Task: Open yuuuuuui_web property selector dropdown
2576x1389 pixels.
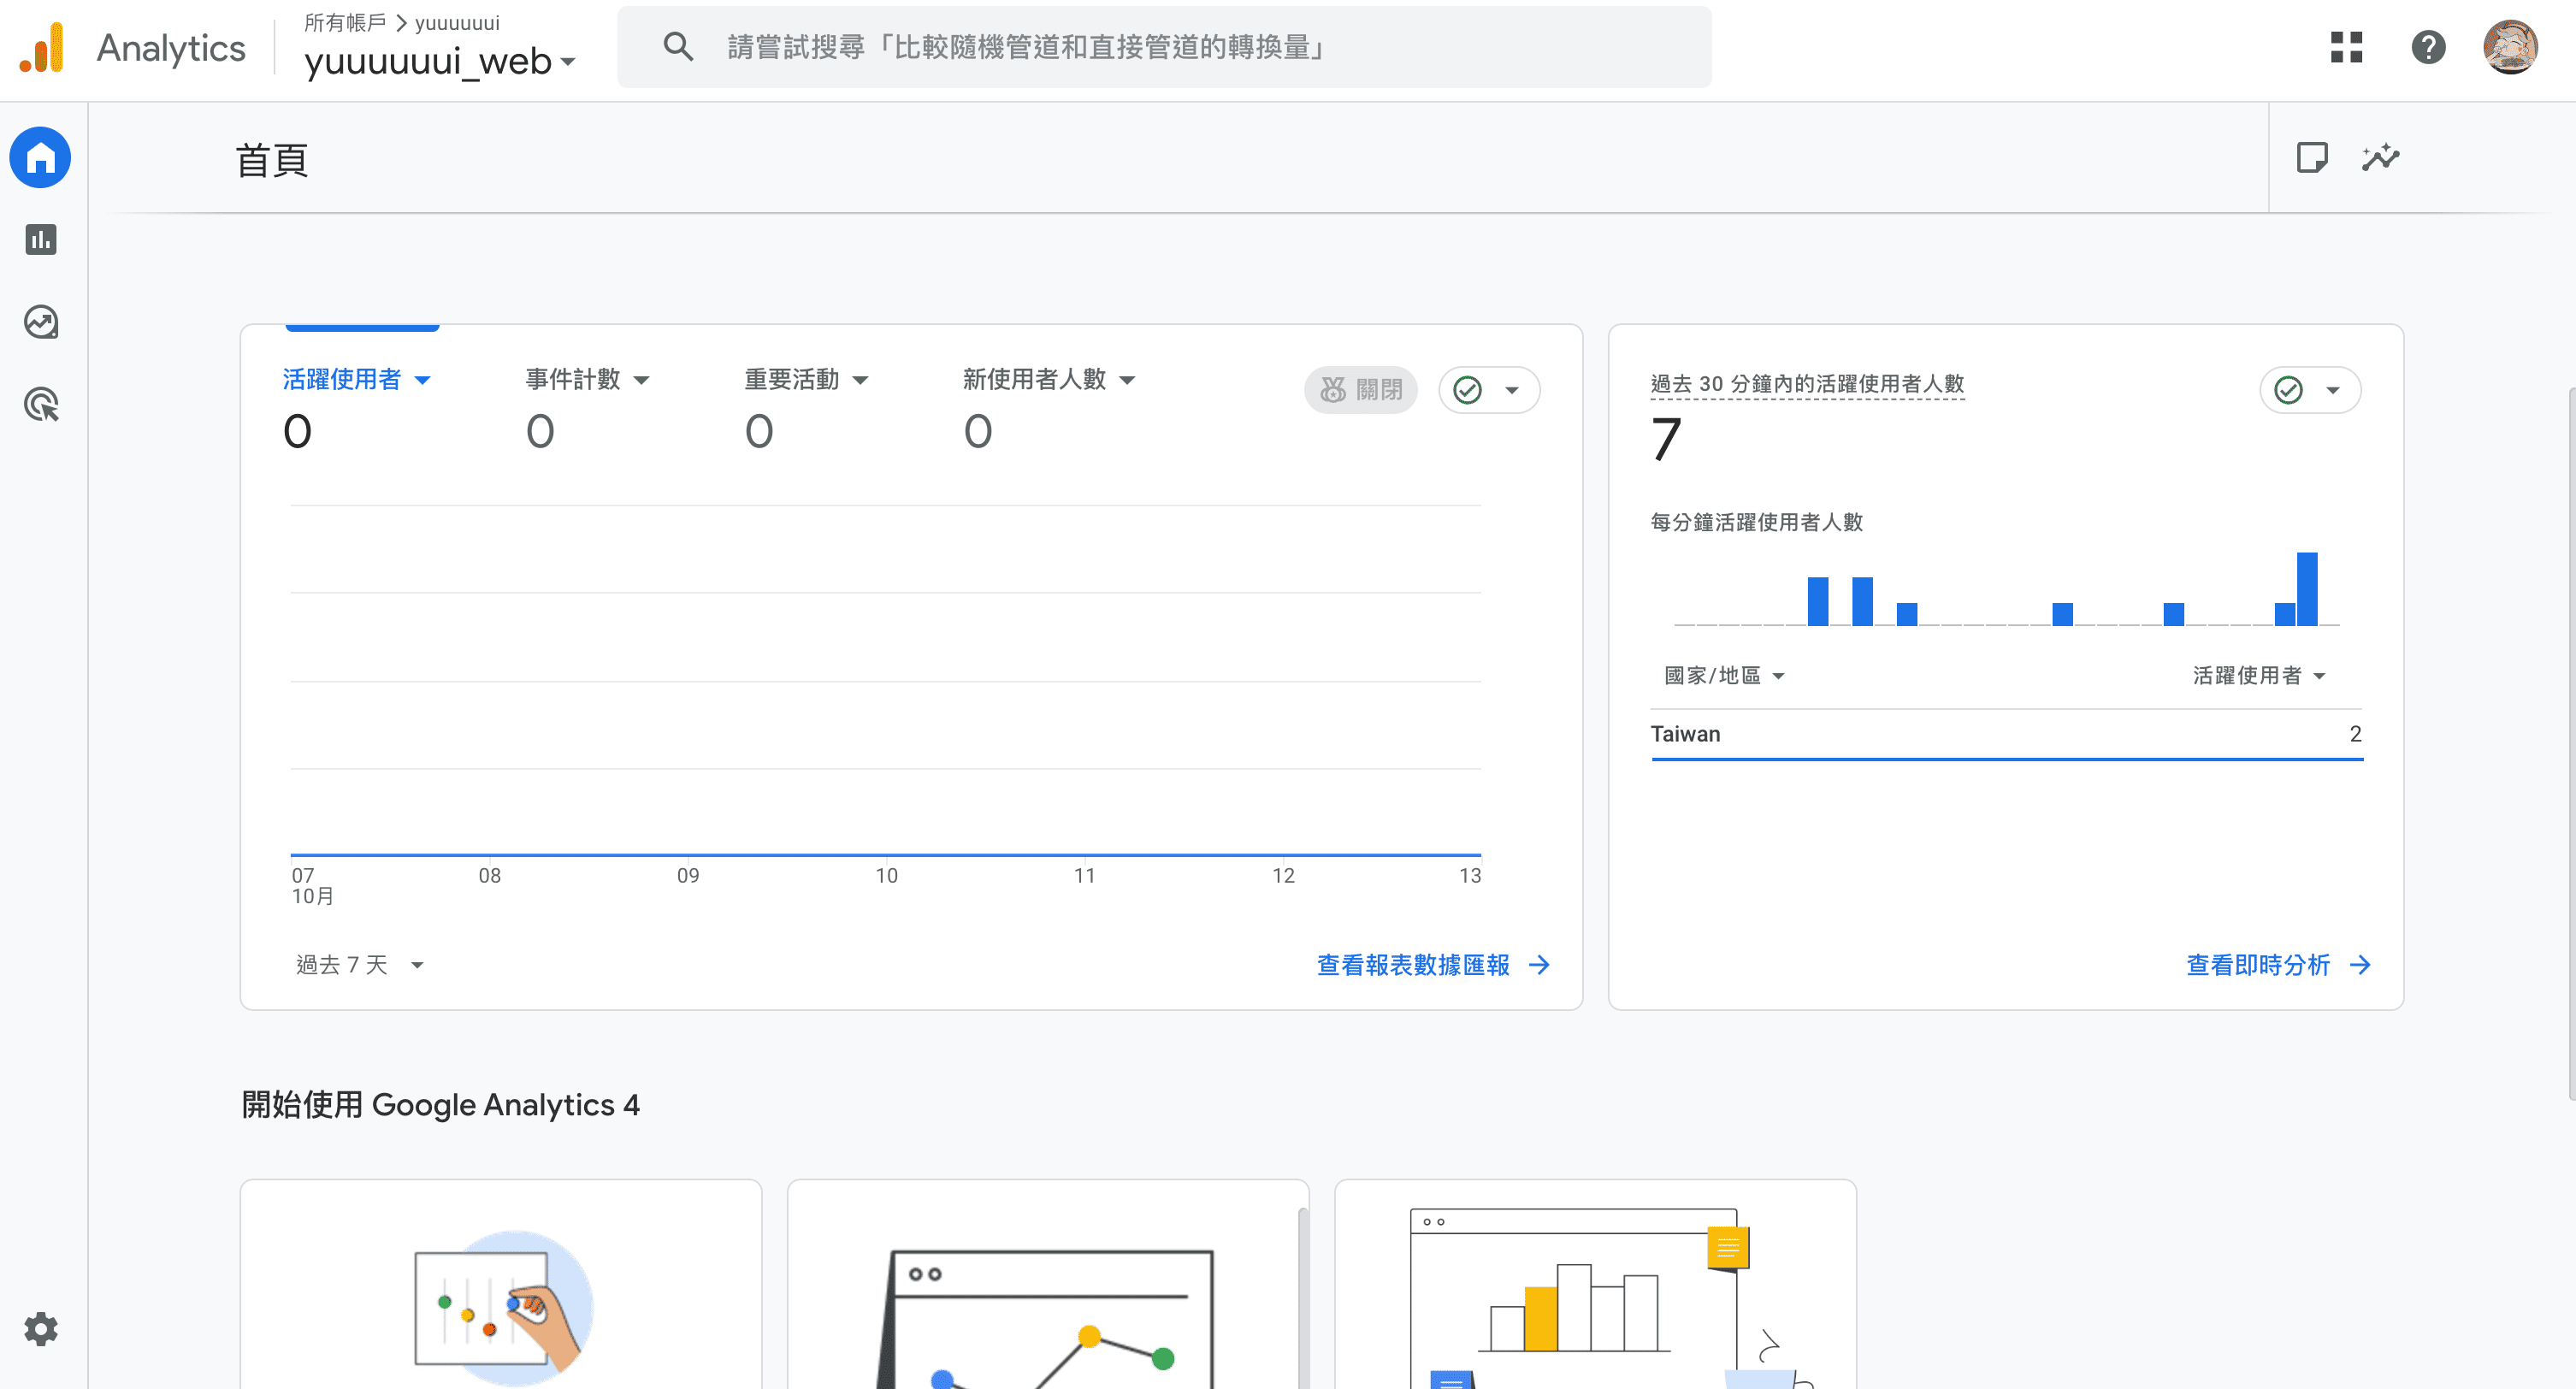Action: pos(440,62)
